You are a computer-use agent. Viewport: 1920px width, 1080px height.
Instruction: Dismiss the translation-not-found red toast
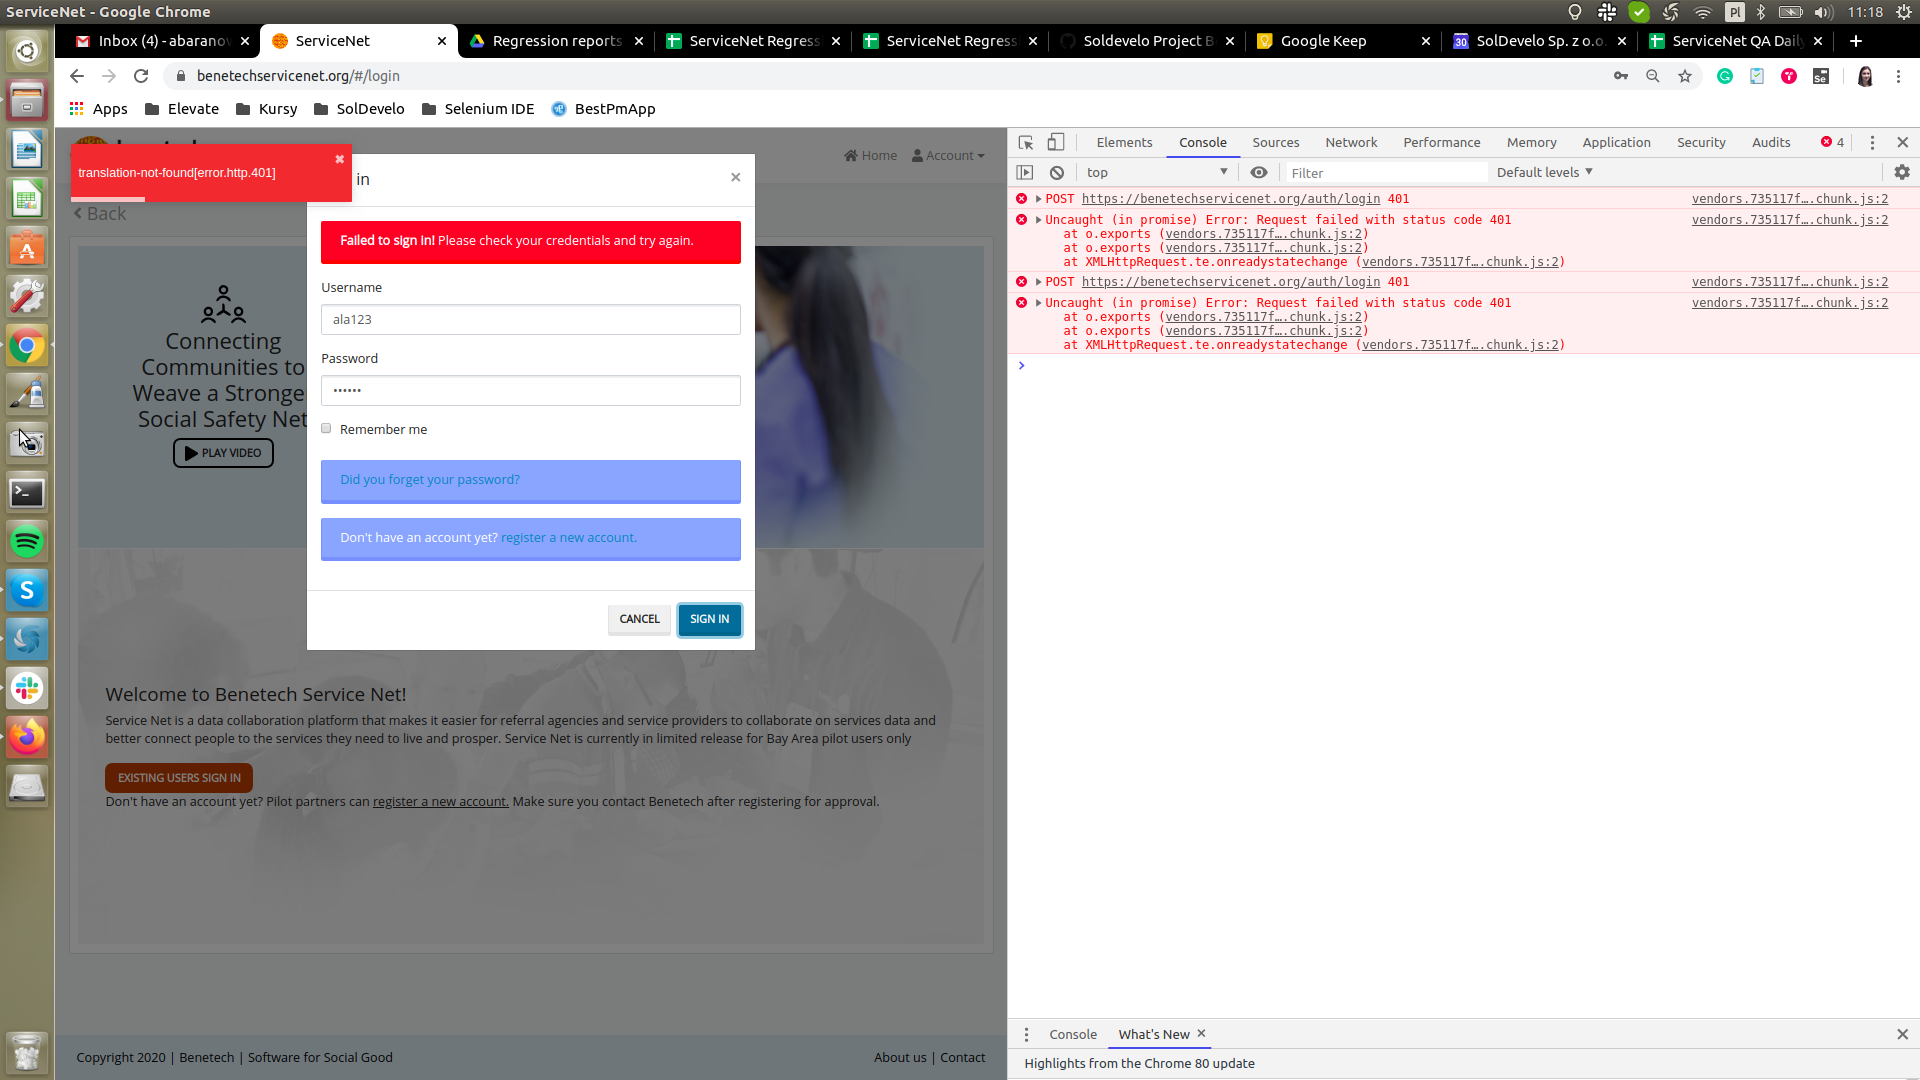point(340,159)
